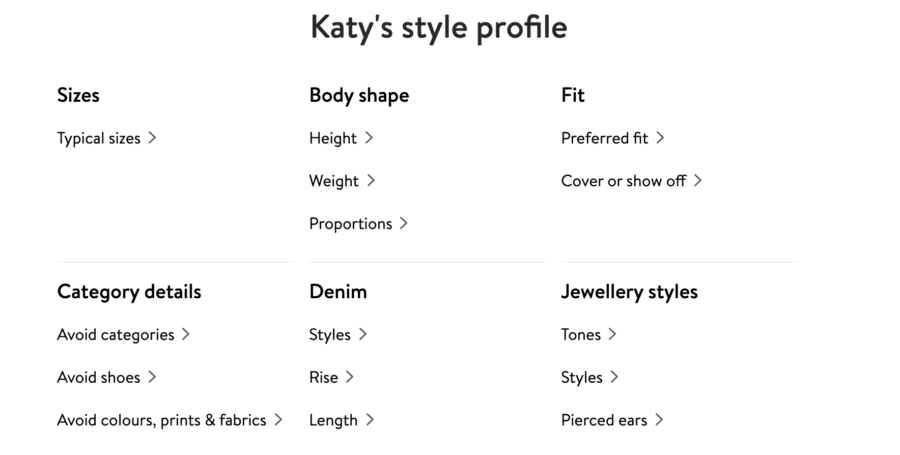
Task: Click the arrow beside Proportions
Action: 404,223
